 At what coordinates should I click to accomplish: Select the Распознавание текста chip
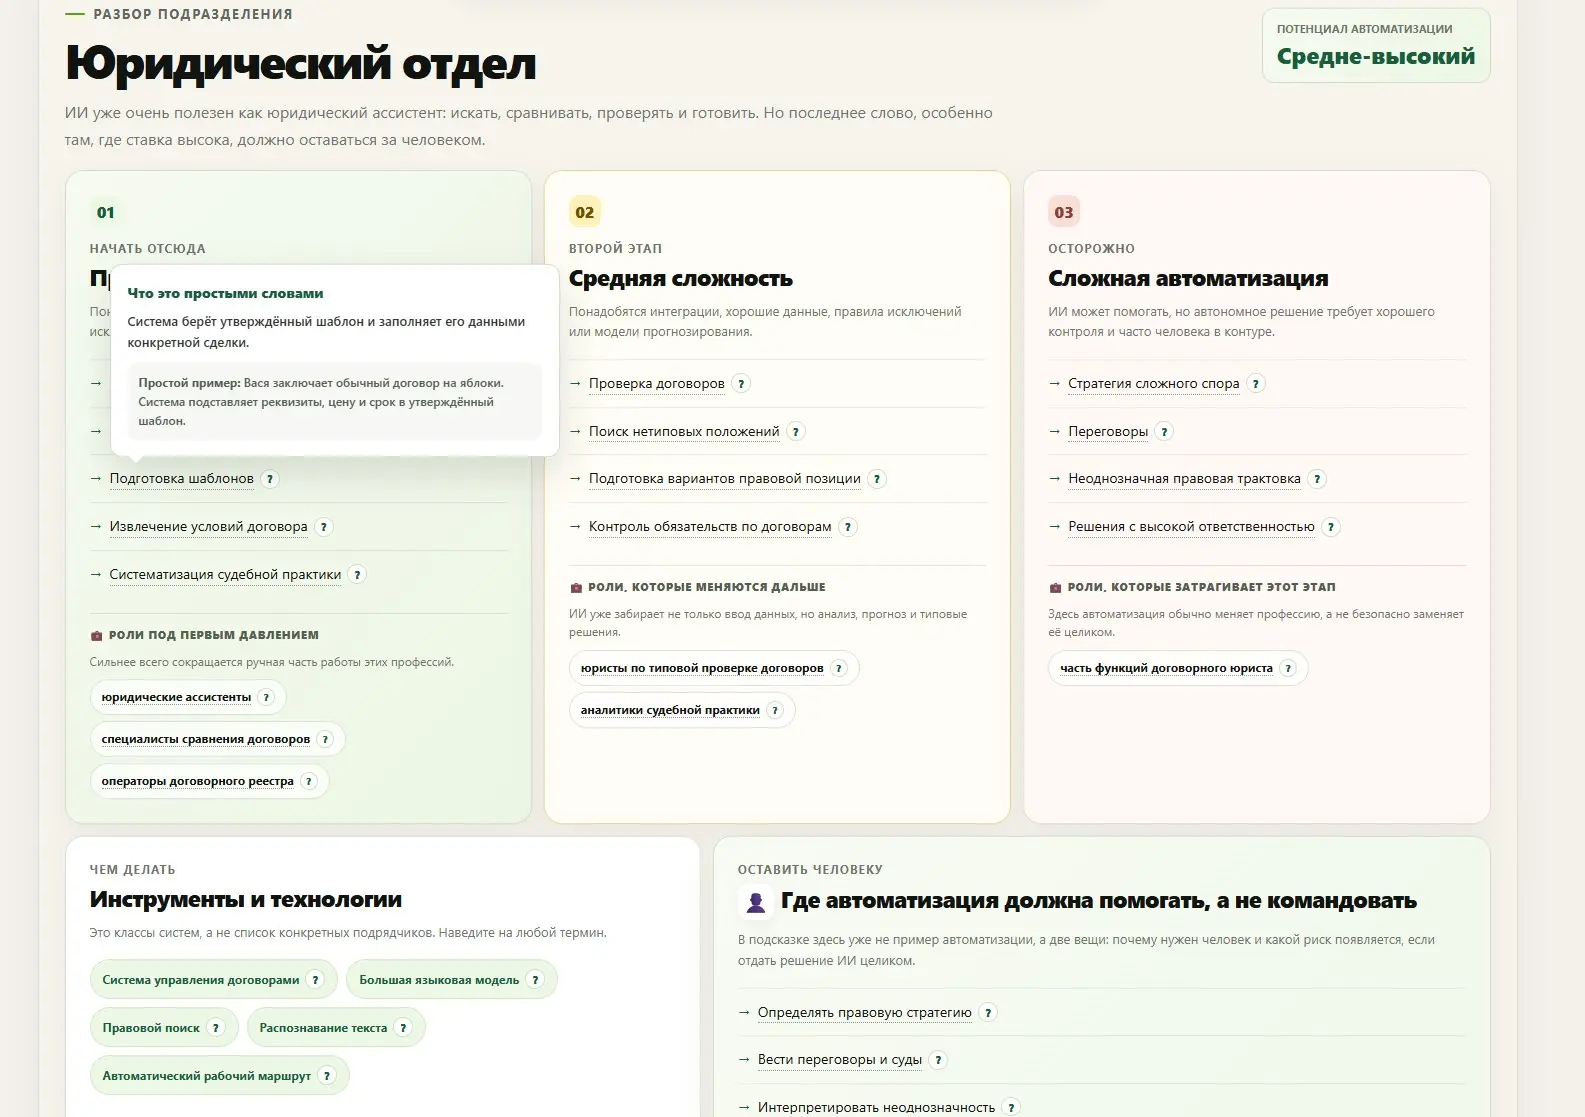(x=336, y=1028)
